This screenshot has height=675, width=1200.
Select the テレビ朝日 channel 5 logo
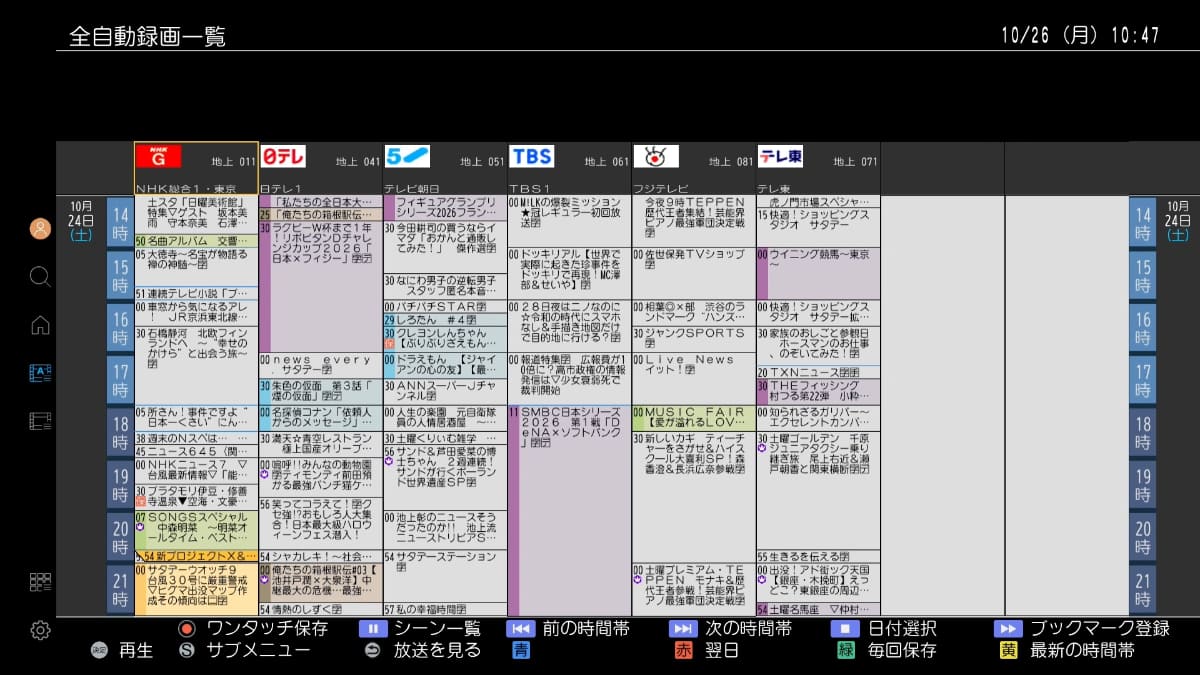tap(407, 156)
